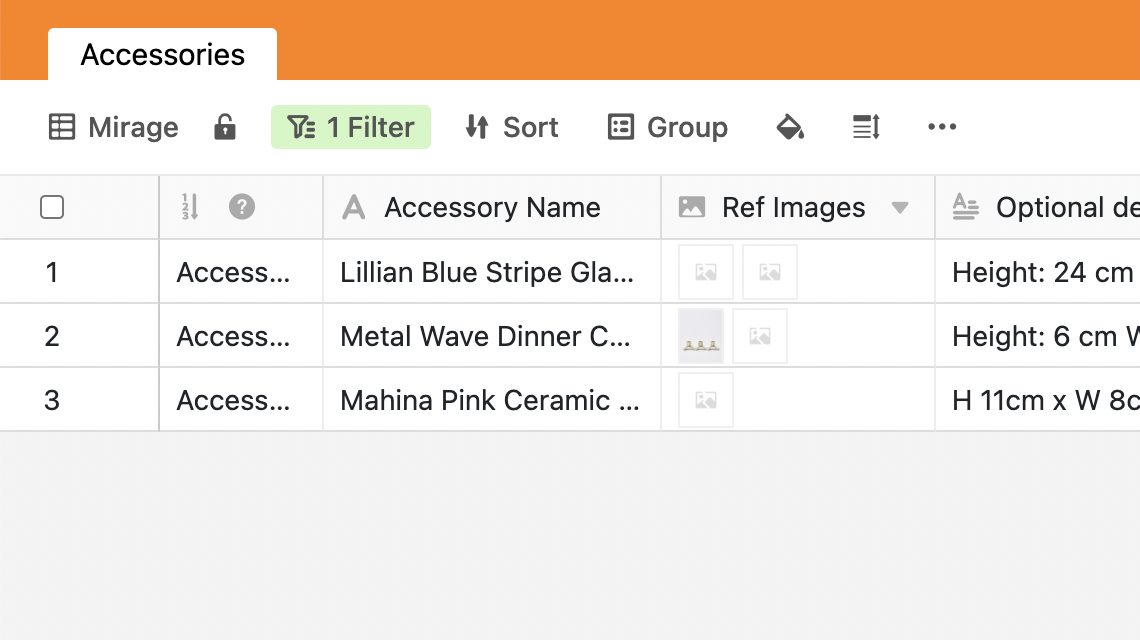This screenshot has width=1140, height=640.
Task: Open the 1 Filter menu
Action: point(351,127)
